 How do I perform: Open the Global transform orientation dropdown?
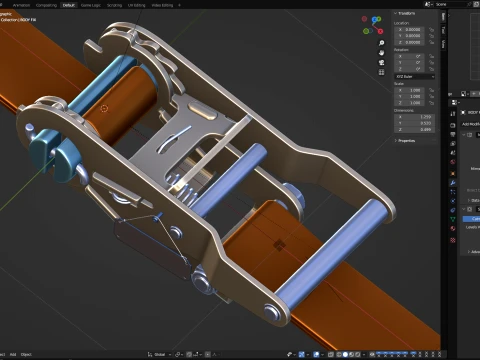point(159,354)
